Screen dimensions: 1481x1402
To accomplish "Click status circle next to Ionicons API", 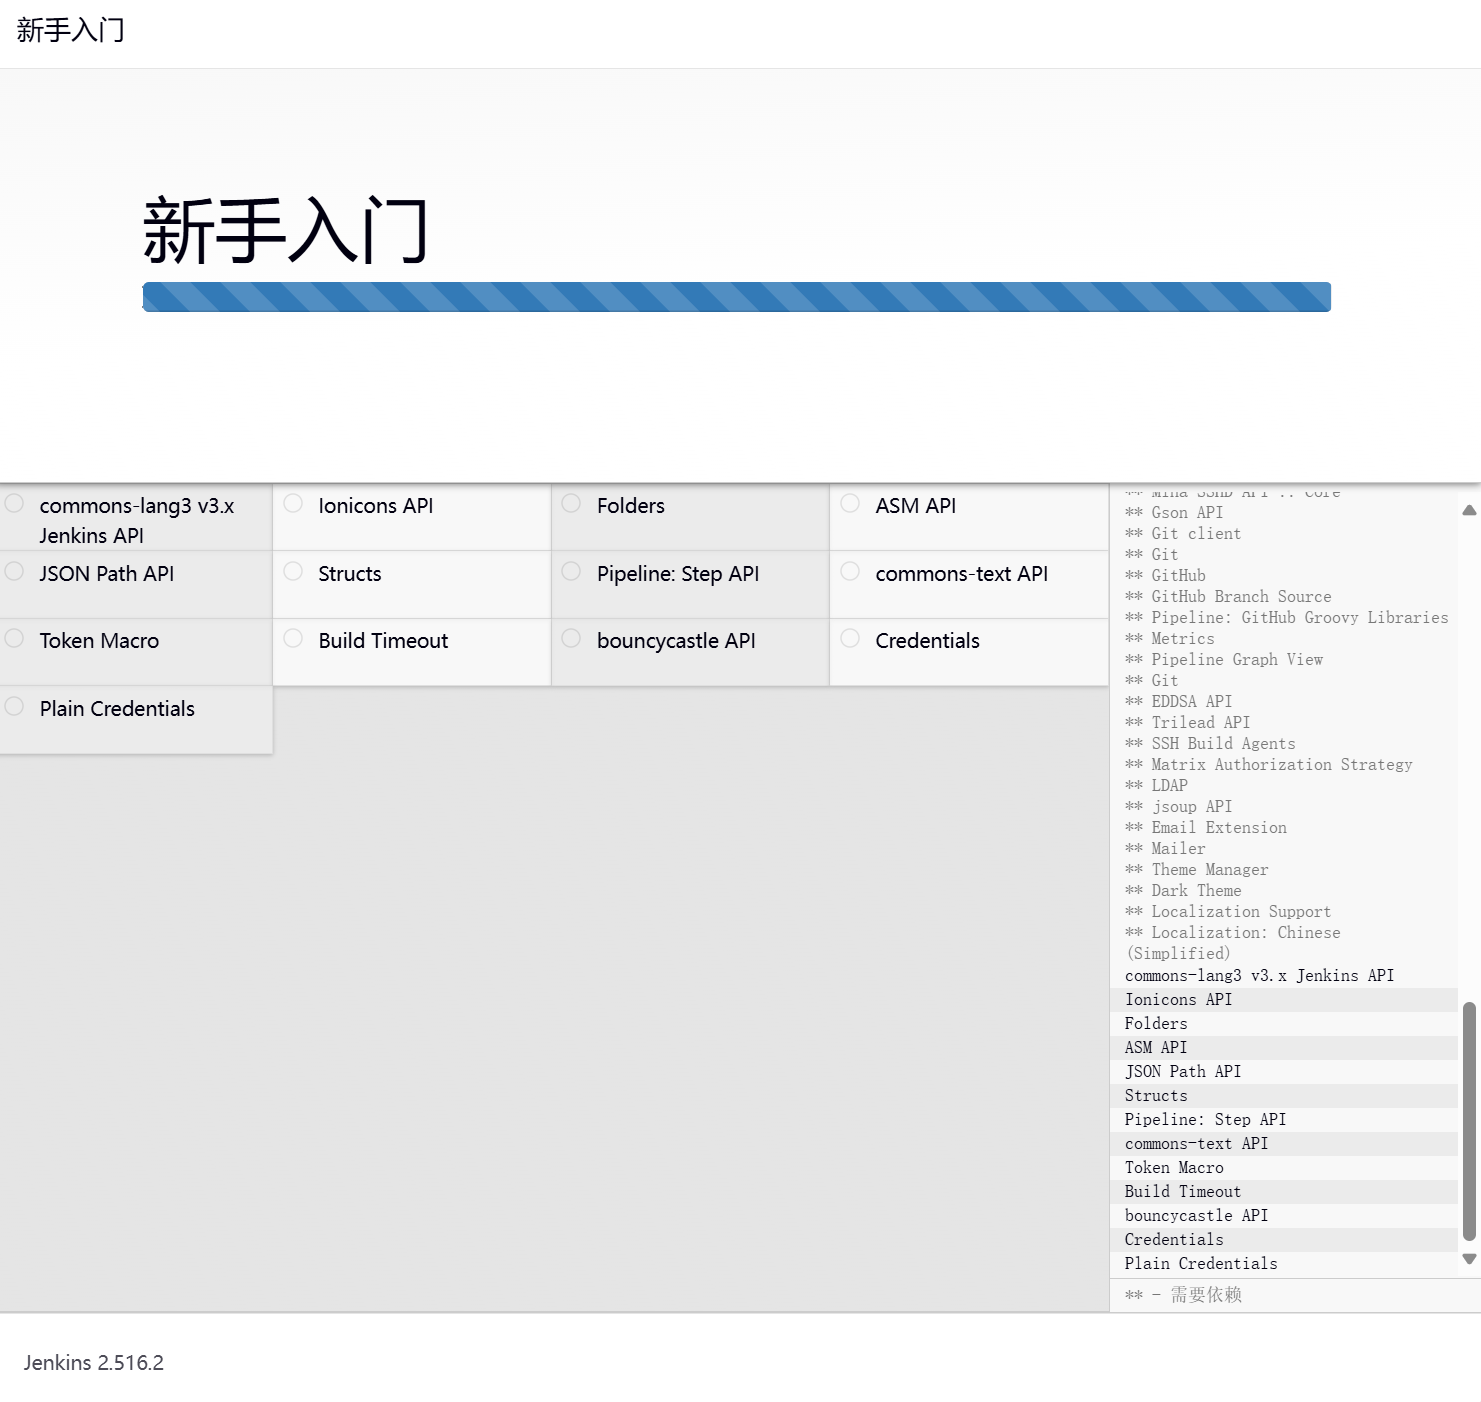I will (293, 503).
